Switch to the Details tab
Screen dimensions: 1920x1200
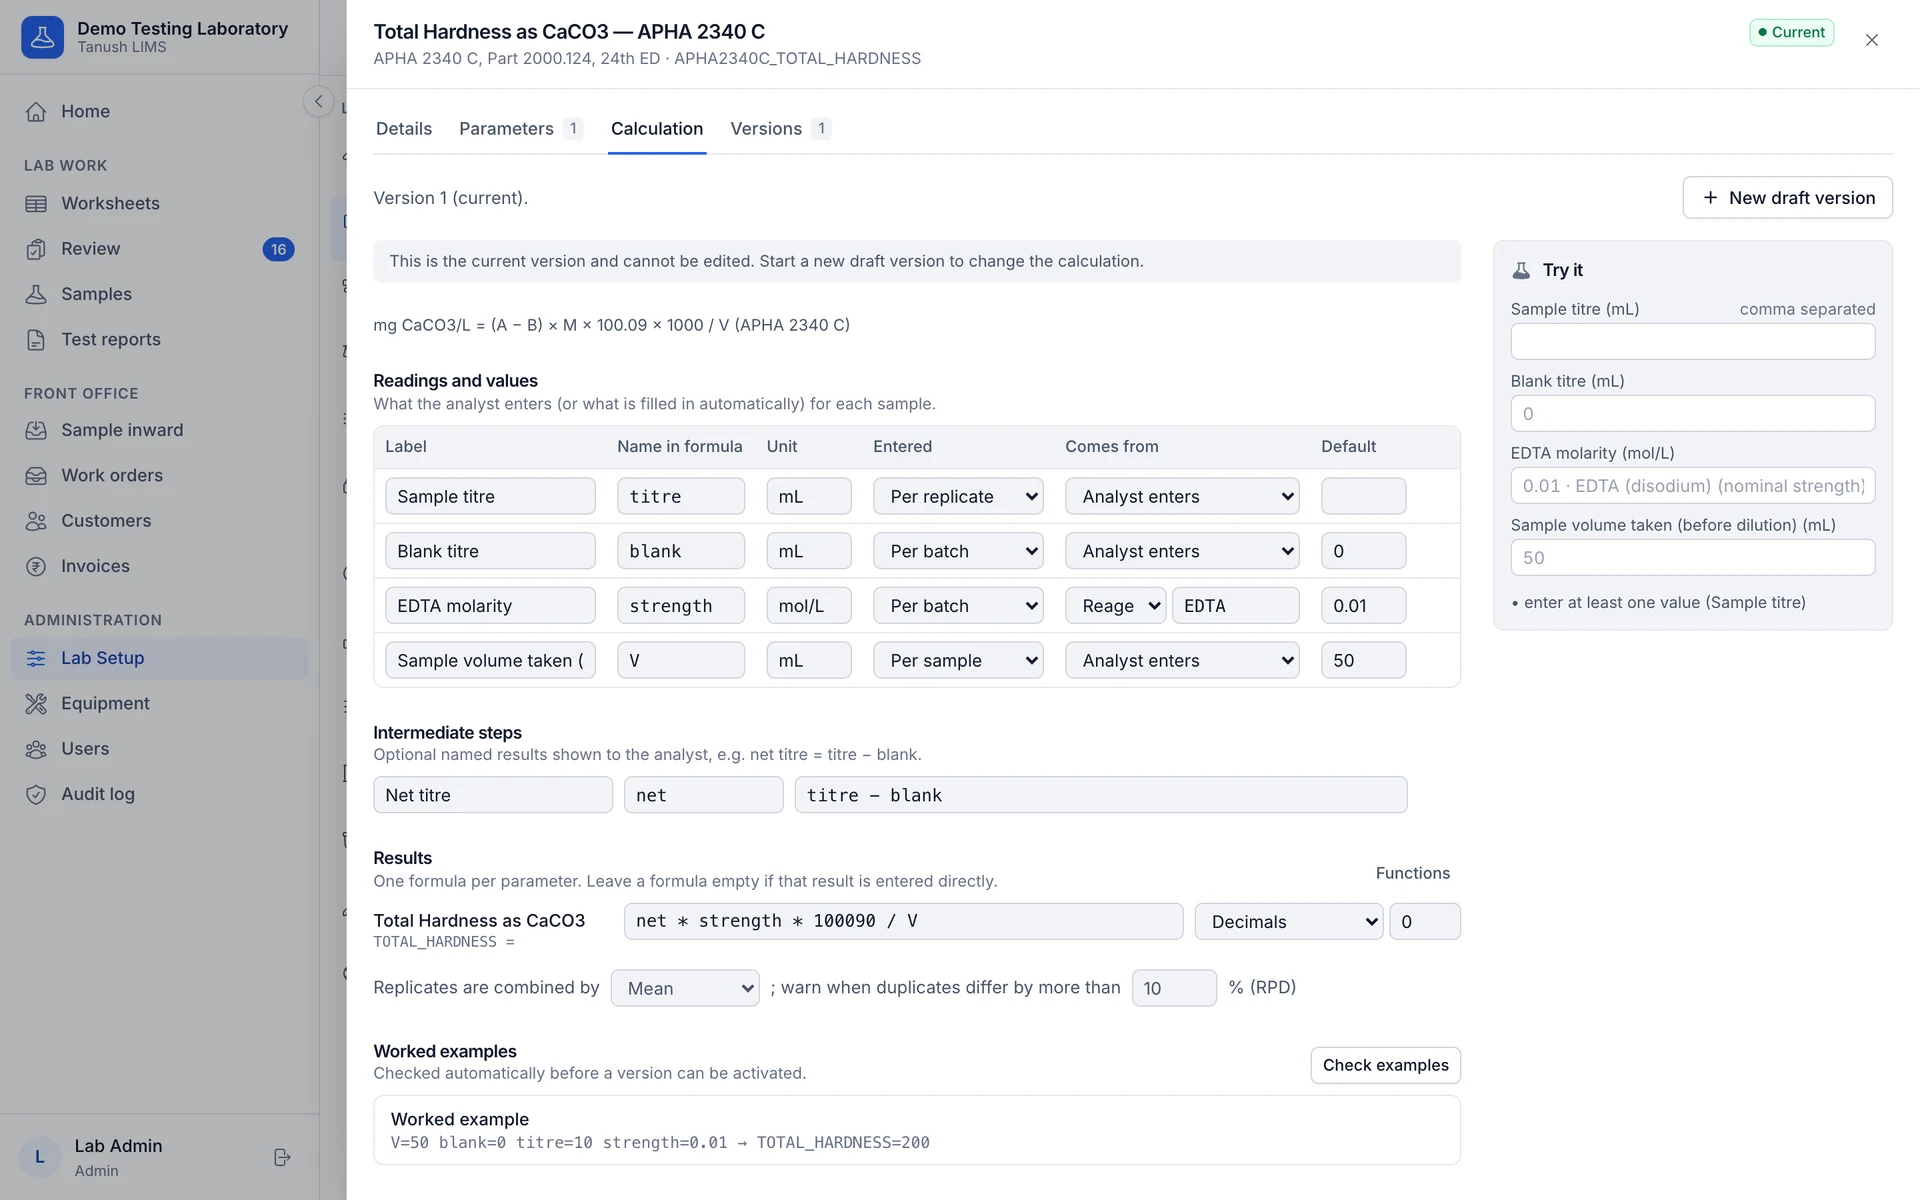coord(404,129)
